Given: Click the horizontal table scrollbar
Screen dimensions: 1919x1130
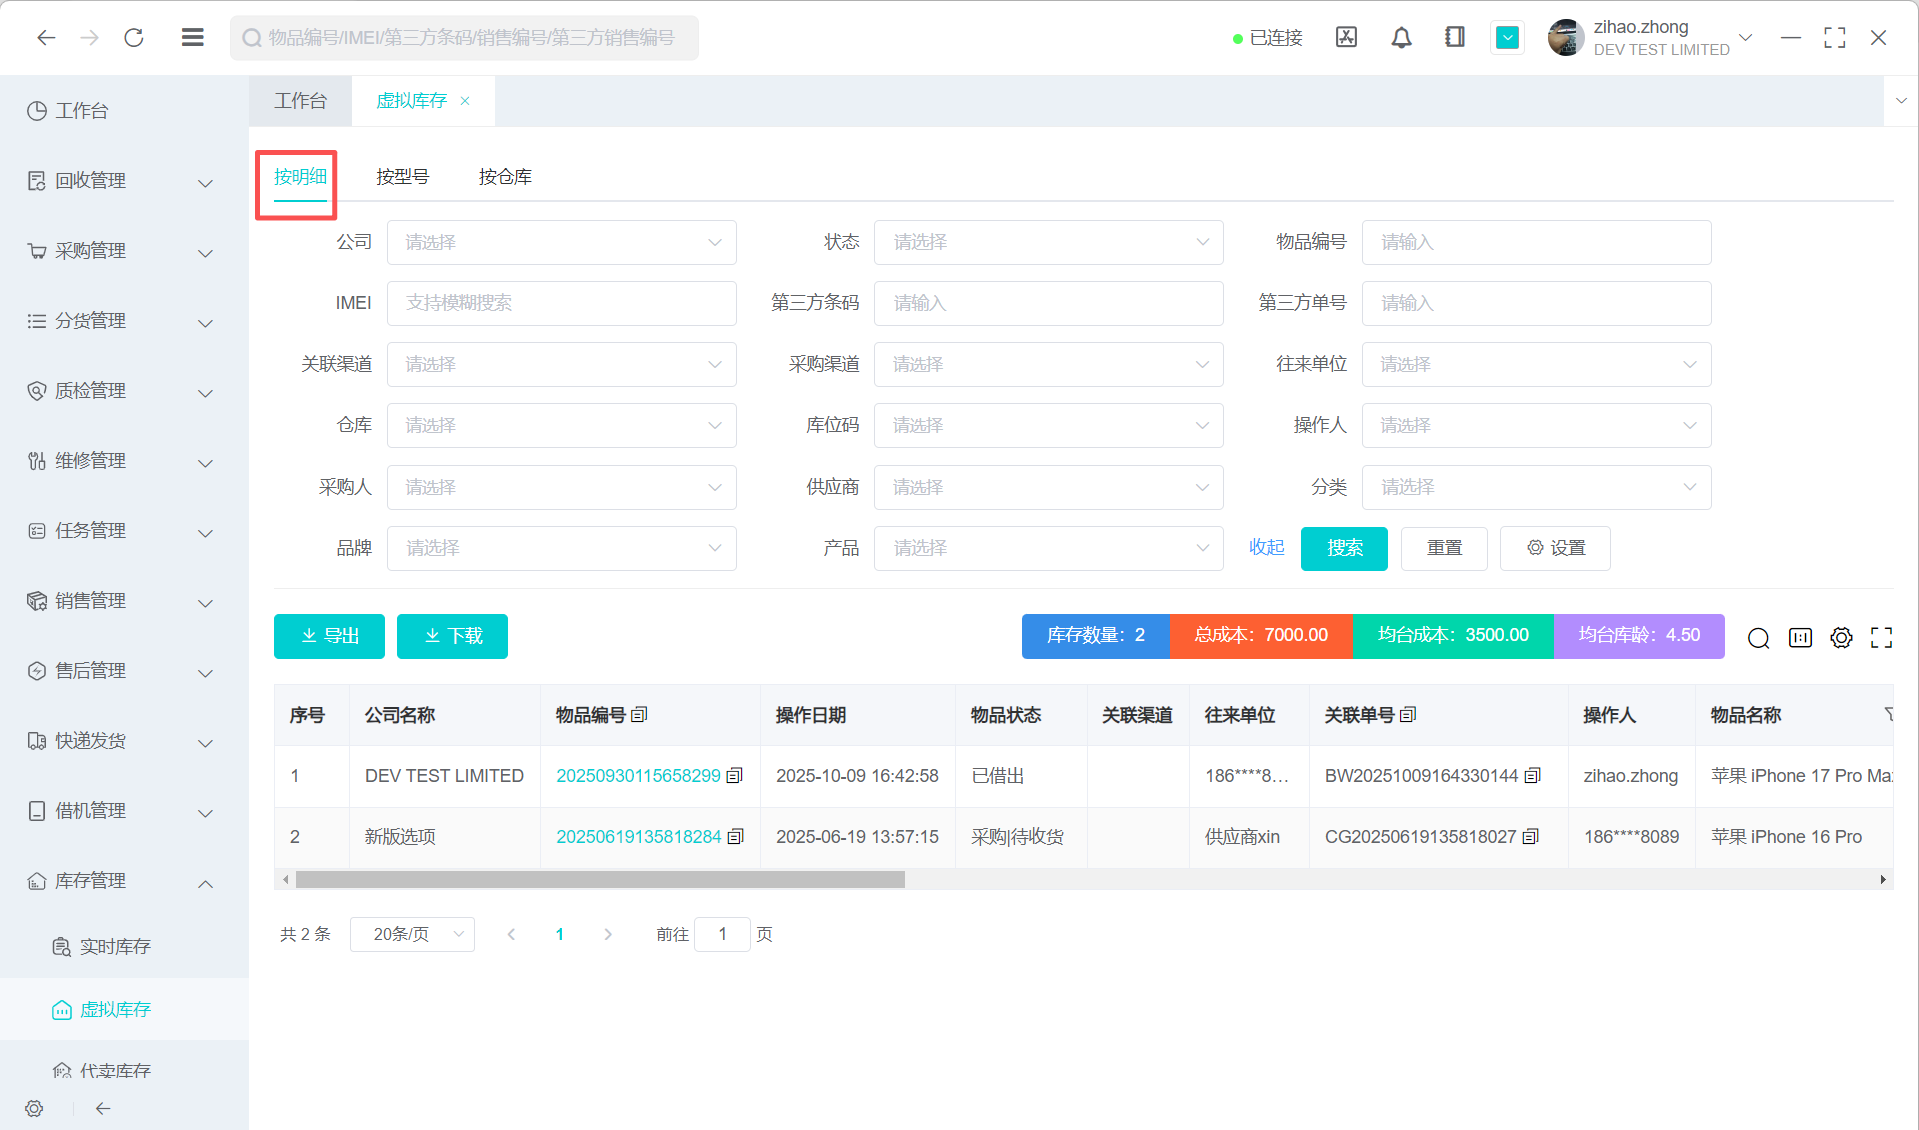Looking at the screenshot, I should (600, 880).
